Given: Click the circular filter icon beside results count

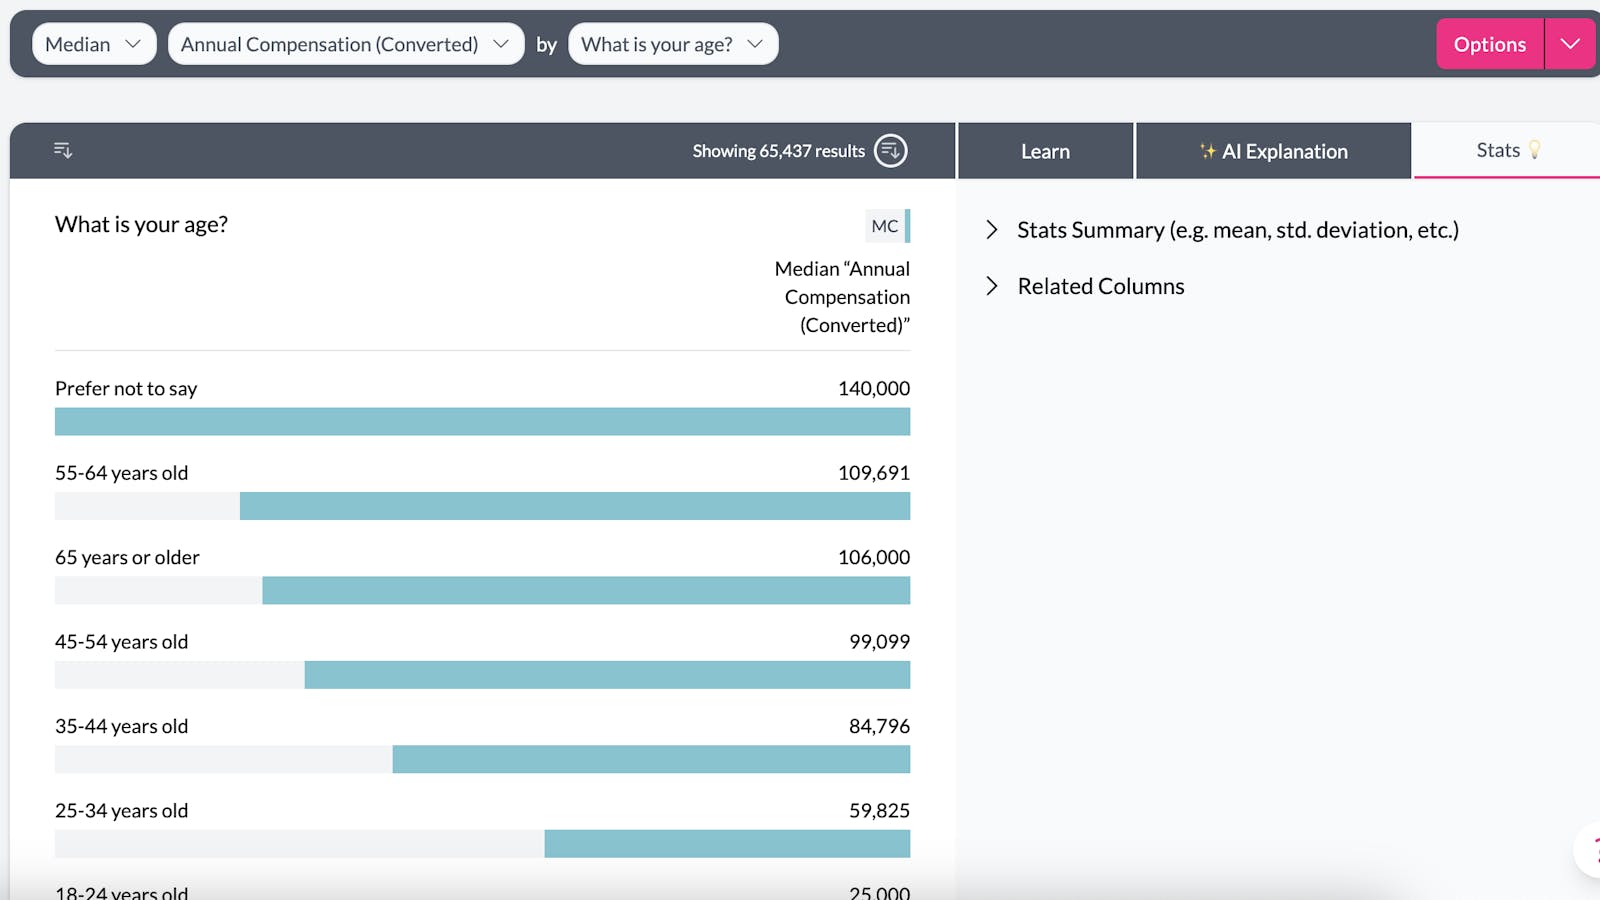Looking at the screenshot, I should 890,151.
